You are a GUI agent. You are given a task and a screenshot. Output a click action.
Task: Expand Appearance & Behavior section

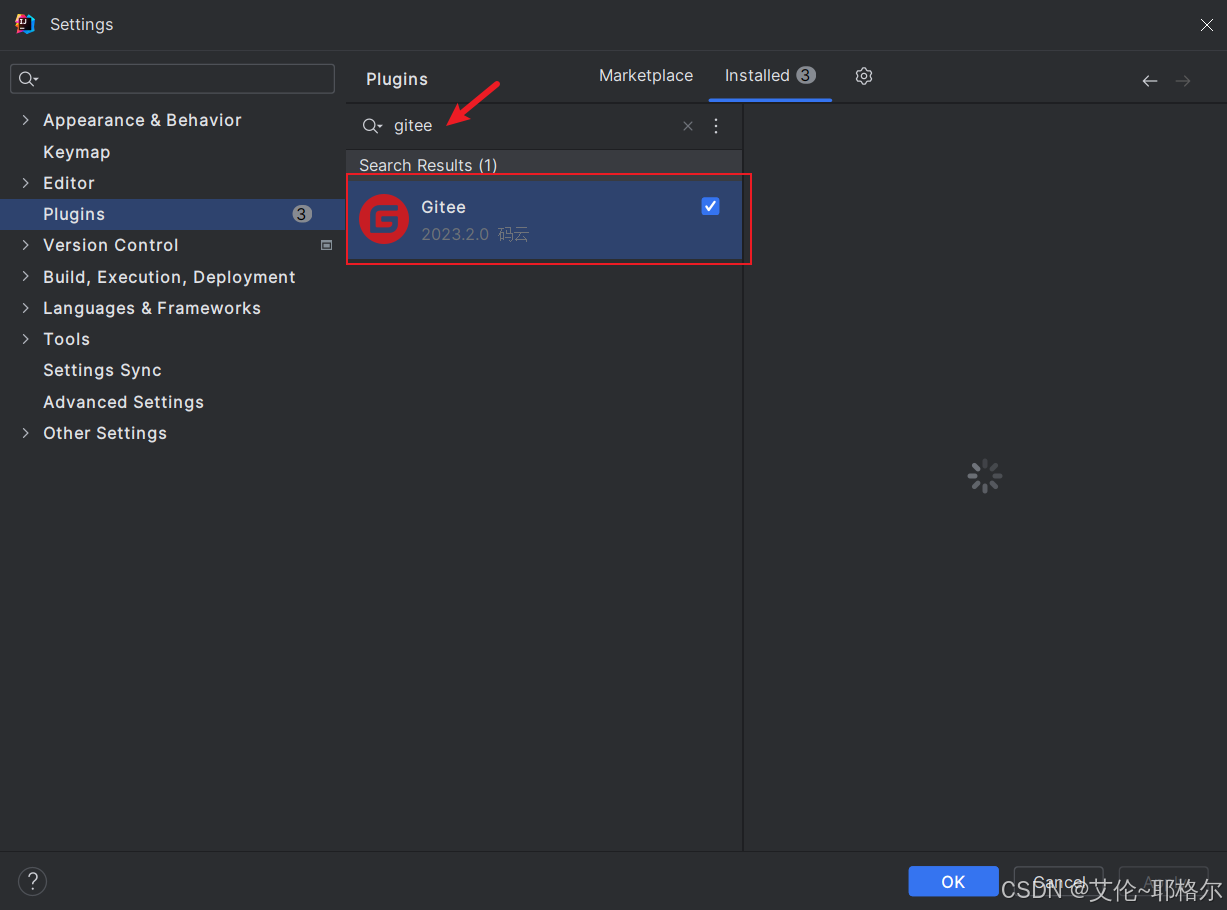point(26,120)
